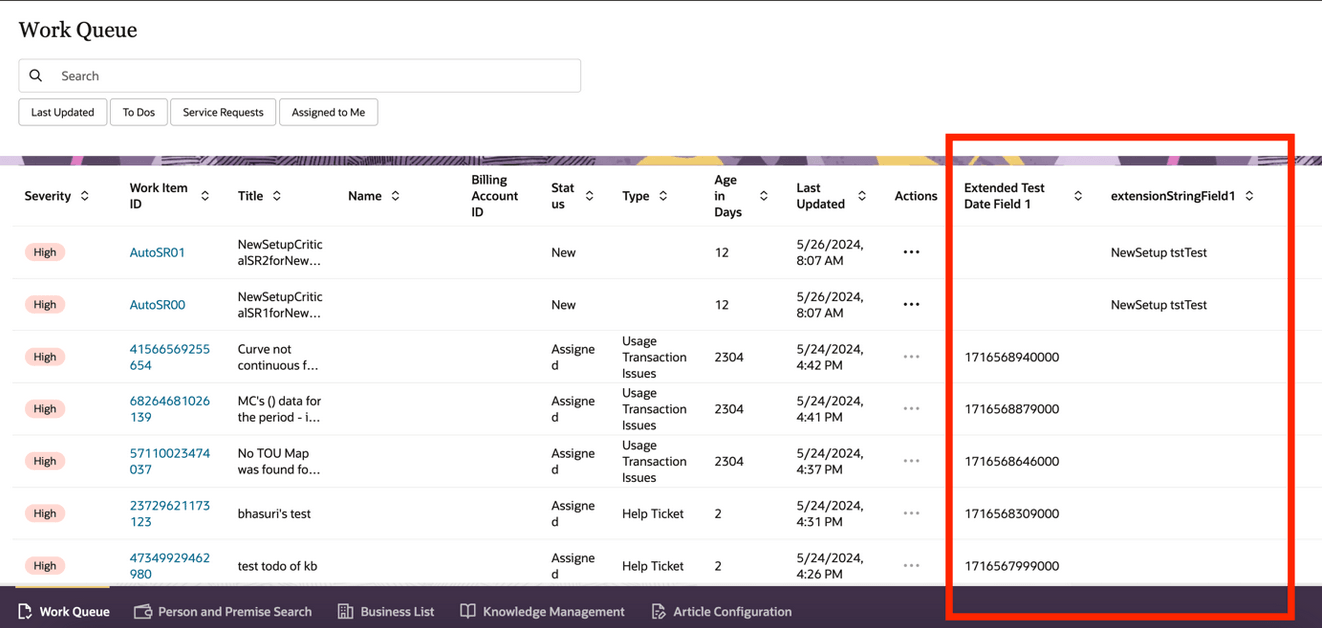Viewport: 1322px width, 628px height.
Task: Select the Last Updated filter chip
Action: [x=62, y=112]
